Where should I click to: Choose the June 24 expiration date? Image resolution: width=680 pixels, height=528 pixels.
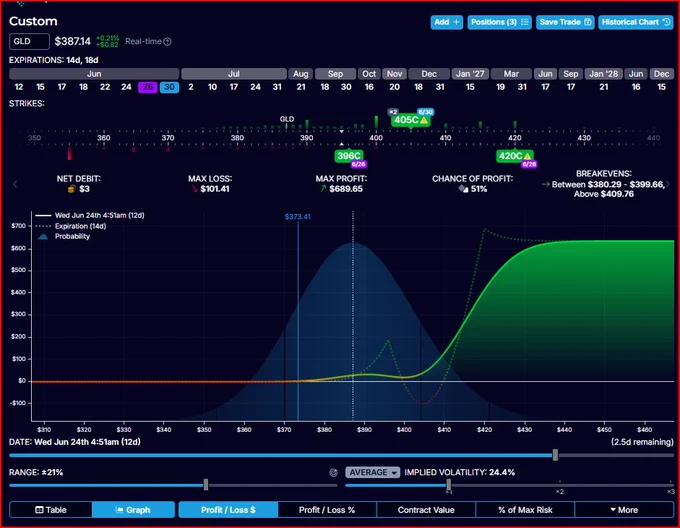point(126,87)
